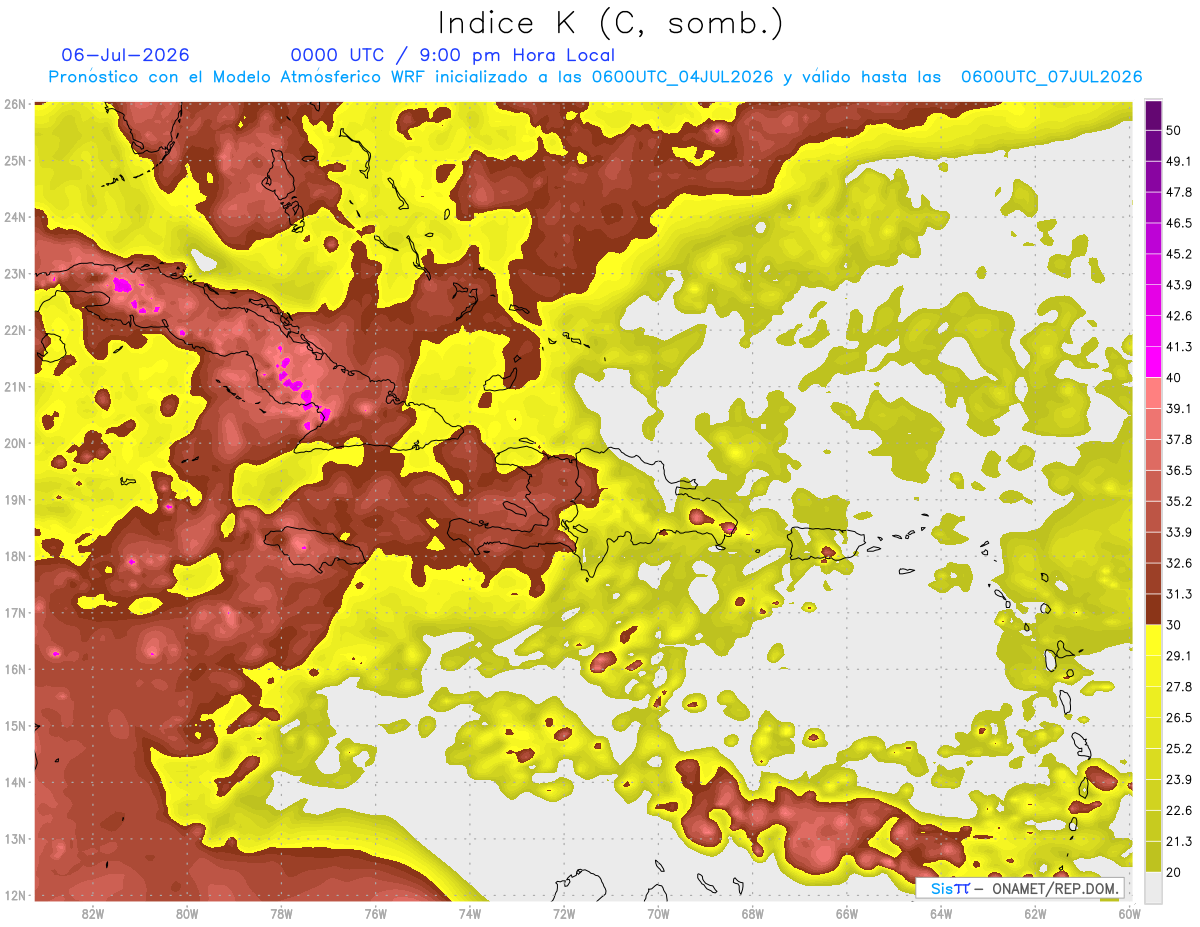The width and height of the screenshot is (1200, 927).
Task: Click the '70W' longitude label
Action: pos(658,913)
